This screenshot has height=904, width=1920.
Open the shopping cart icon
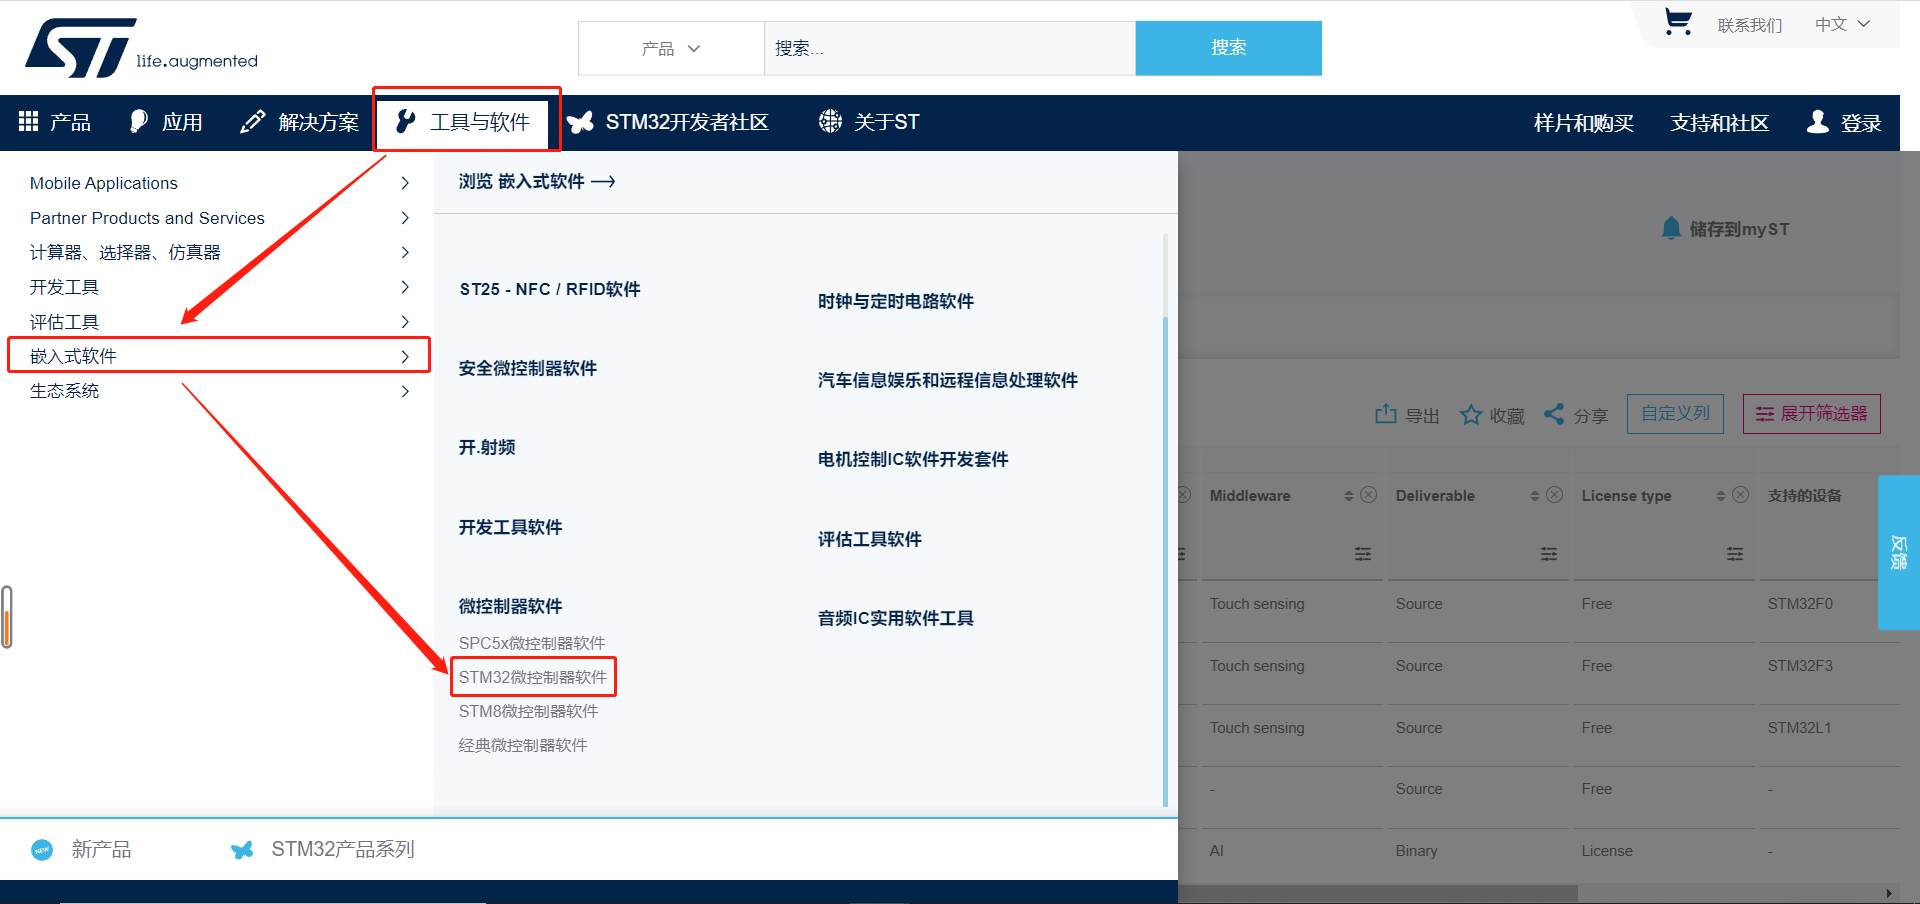[x=1678, y=22]
